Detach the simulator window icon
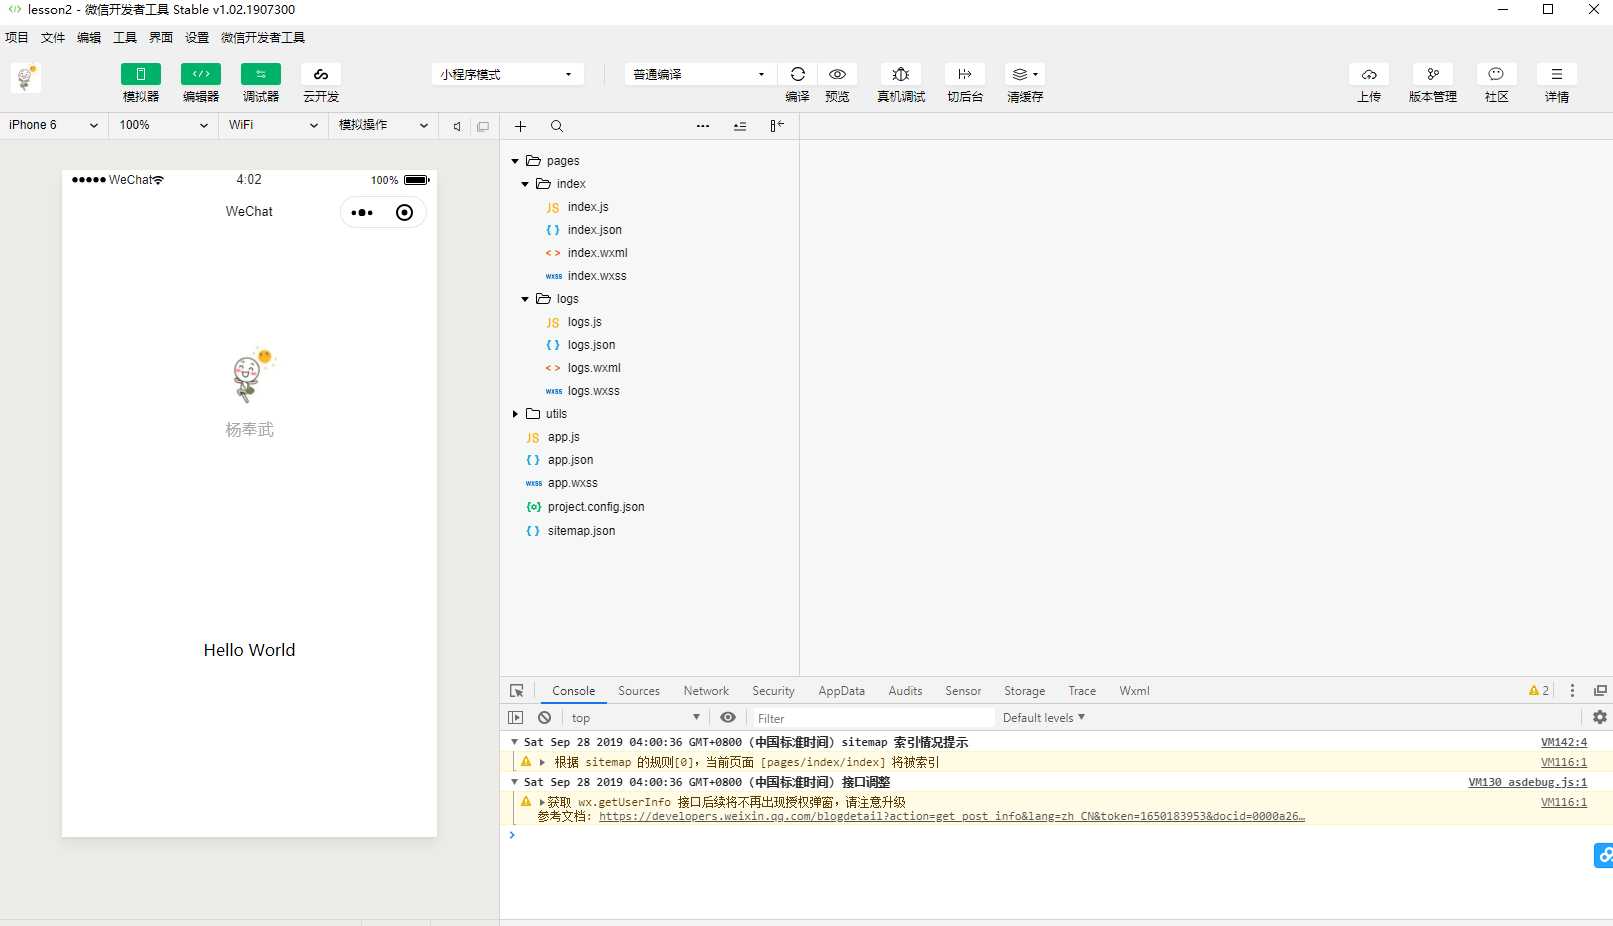The height and width of the screenshot is (926, 1613). [483, 126]
